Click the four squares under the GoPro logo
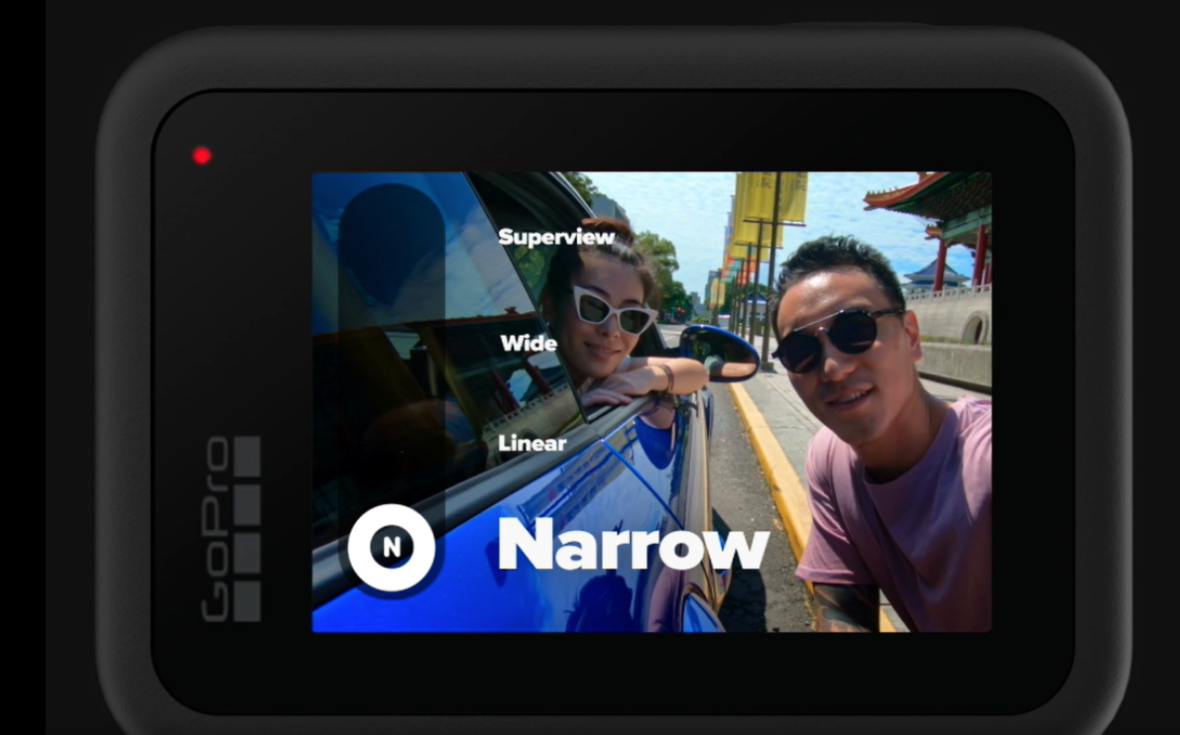This screenshot has height=735, width=1180. pyautogui.click(x=247, y=528)
